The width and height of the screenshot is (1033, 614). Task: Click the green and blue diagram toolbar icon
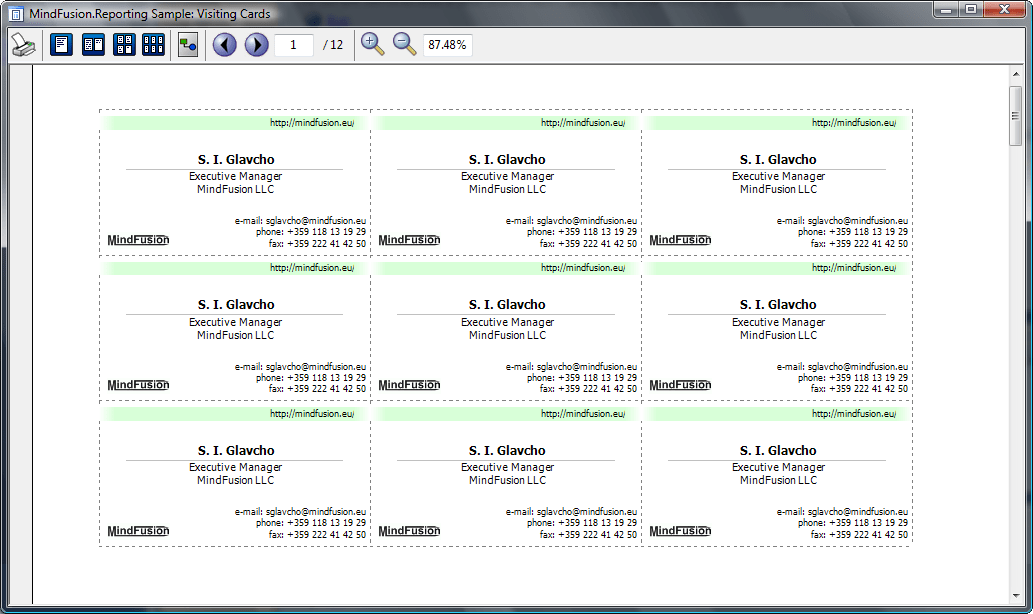coord(188,45)
